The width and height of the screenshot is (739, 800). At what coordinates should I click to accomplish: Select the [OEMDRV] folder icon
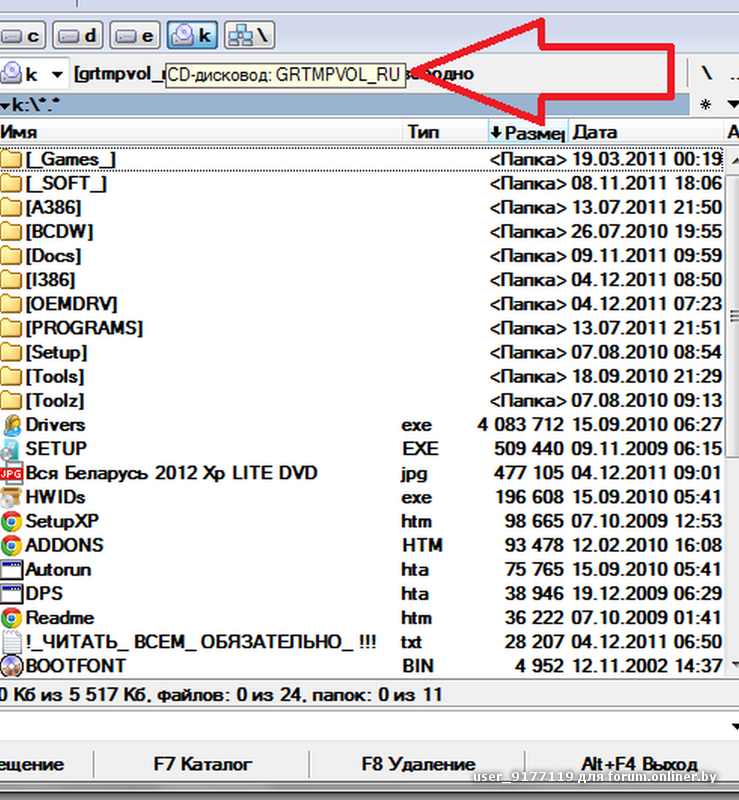11,304
